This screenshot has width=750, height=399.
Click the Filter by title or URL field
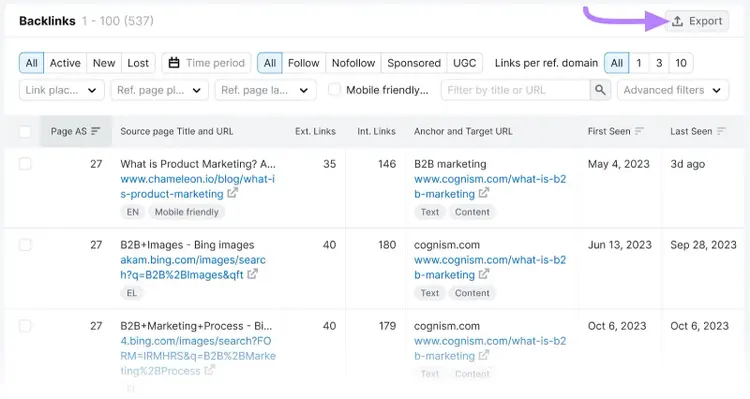[x=516, y=90]
